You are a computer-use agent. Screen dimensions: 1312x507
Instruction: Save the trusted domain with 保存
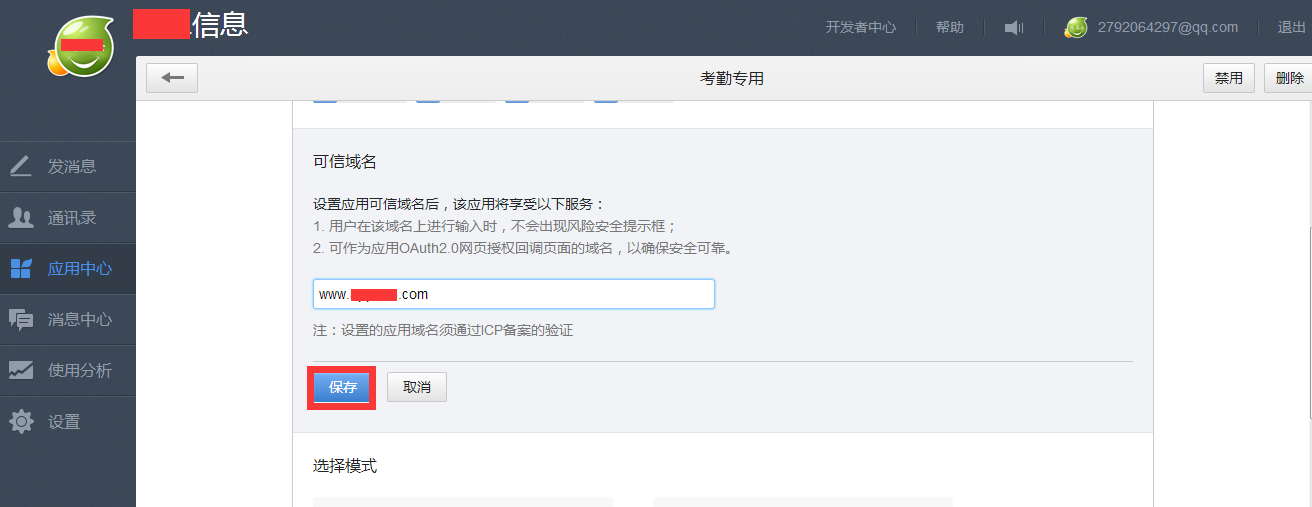342,387
